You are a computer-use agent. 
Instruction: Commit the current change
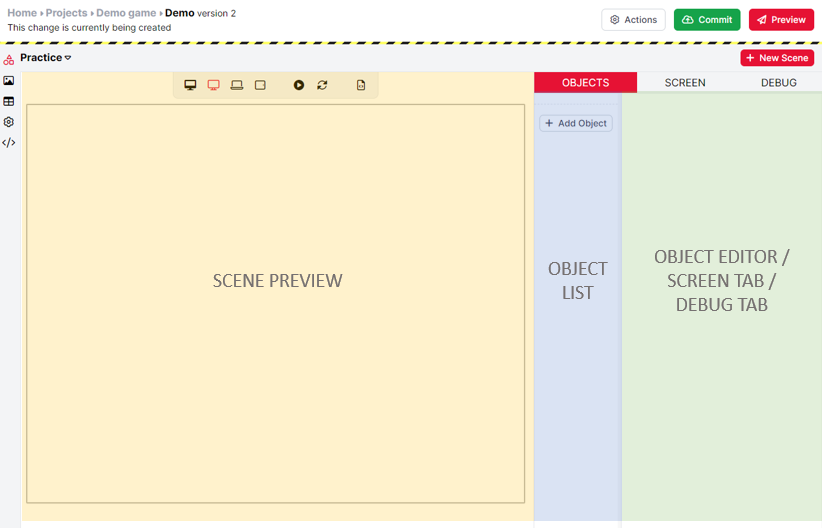click(707, 20)
